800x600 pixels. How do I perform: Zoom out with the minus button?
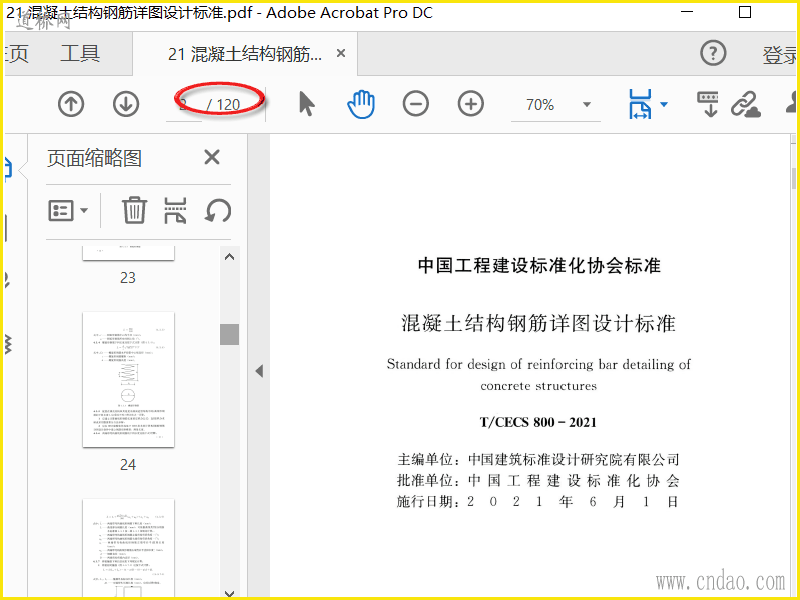point(416,104)
